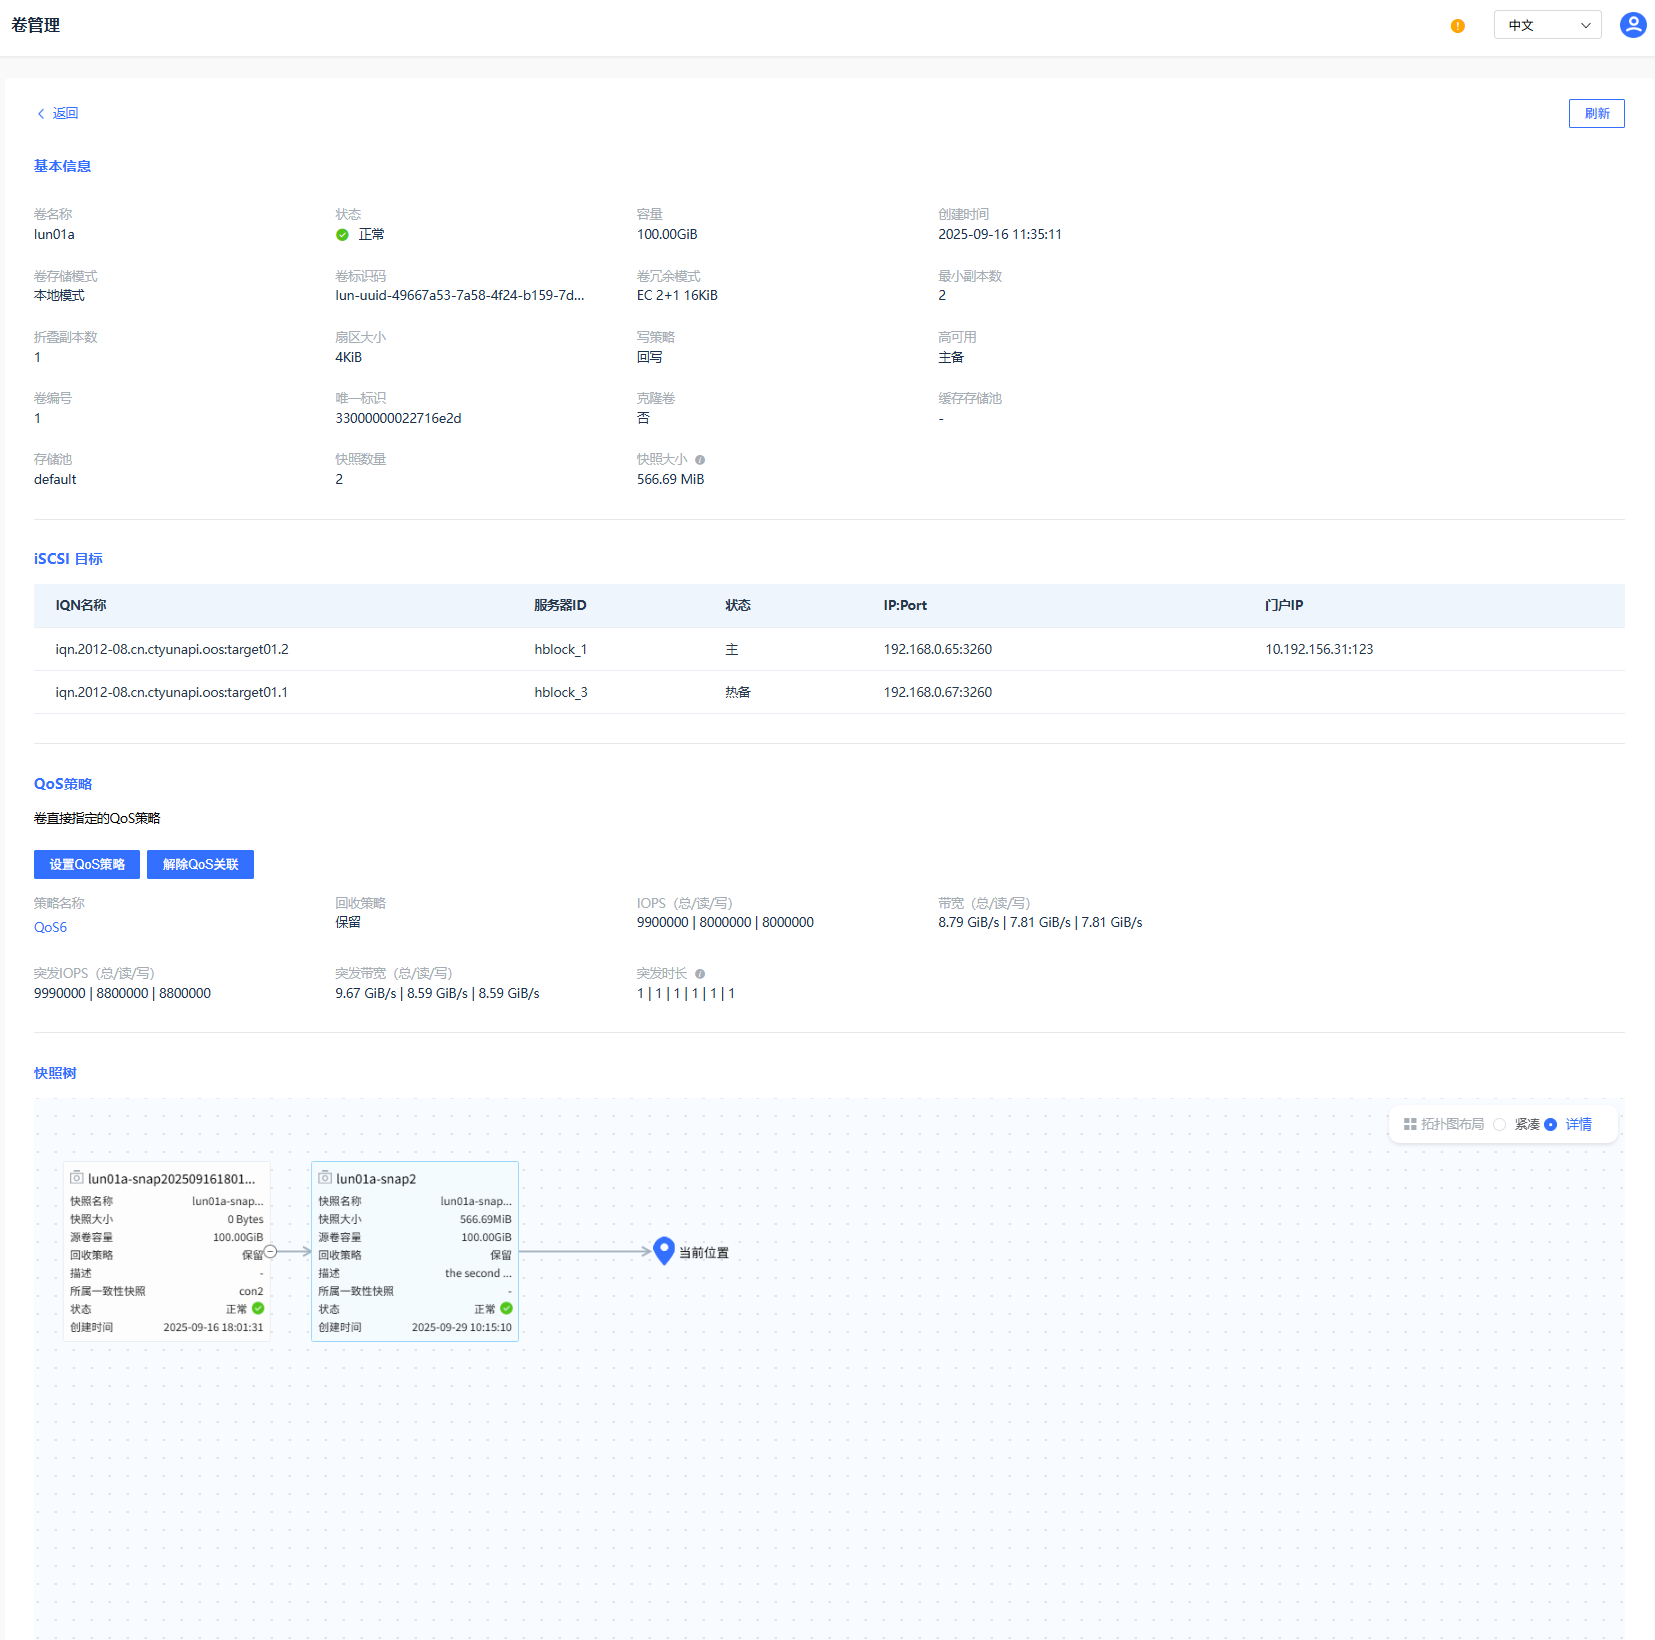
Task: Select the 详情 layout radio button
Action: pyautogui.click(x=1550, y=1125)
